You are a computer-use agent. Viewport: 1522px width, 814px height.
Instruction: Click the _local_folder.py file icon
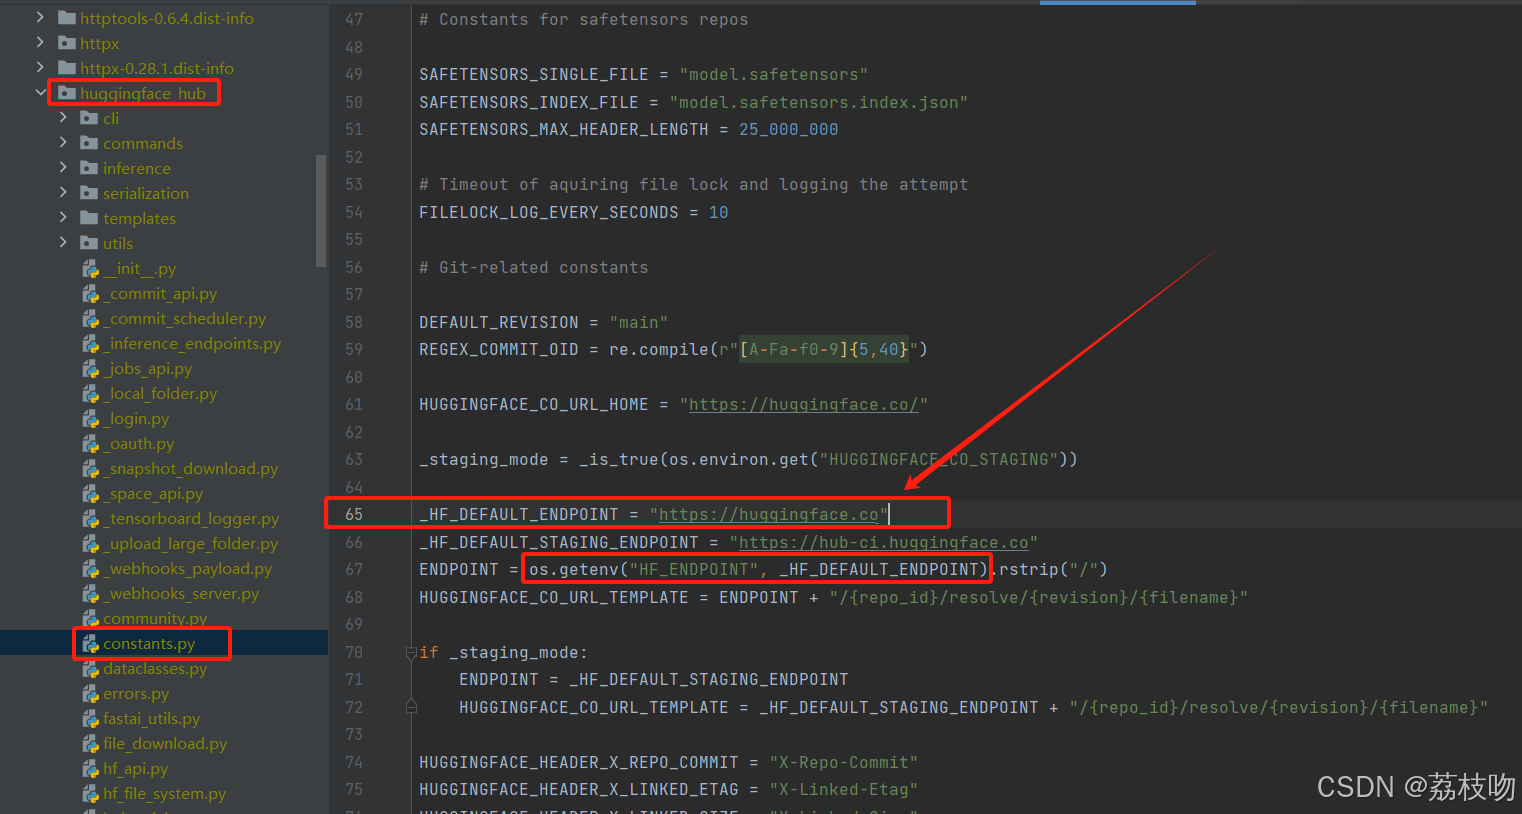91,393
